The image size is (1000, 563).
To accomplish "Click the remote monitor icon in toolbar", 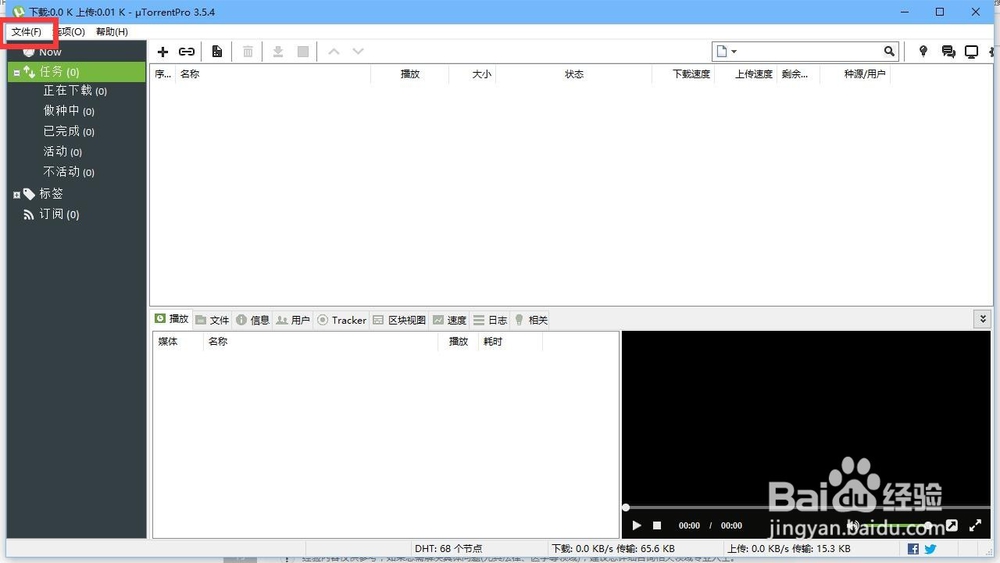I will pyautogui.click(x=971, y=52).
